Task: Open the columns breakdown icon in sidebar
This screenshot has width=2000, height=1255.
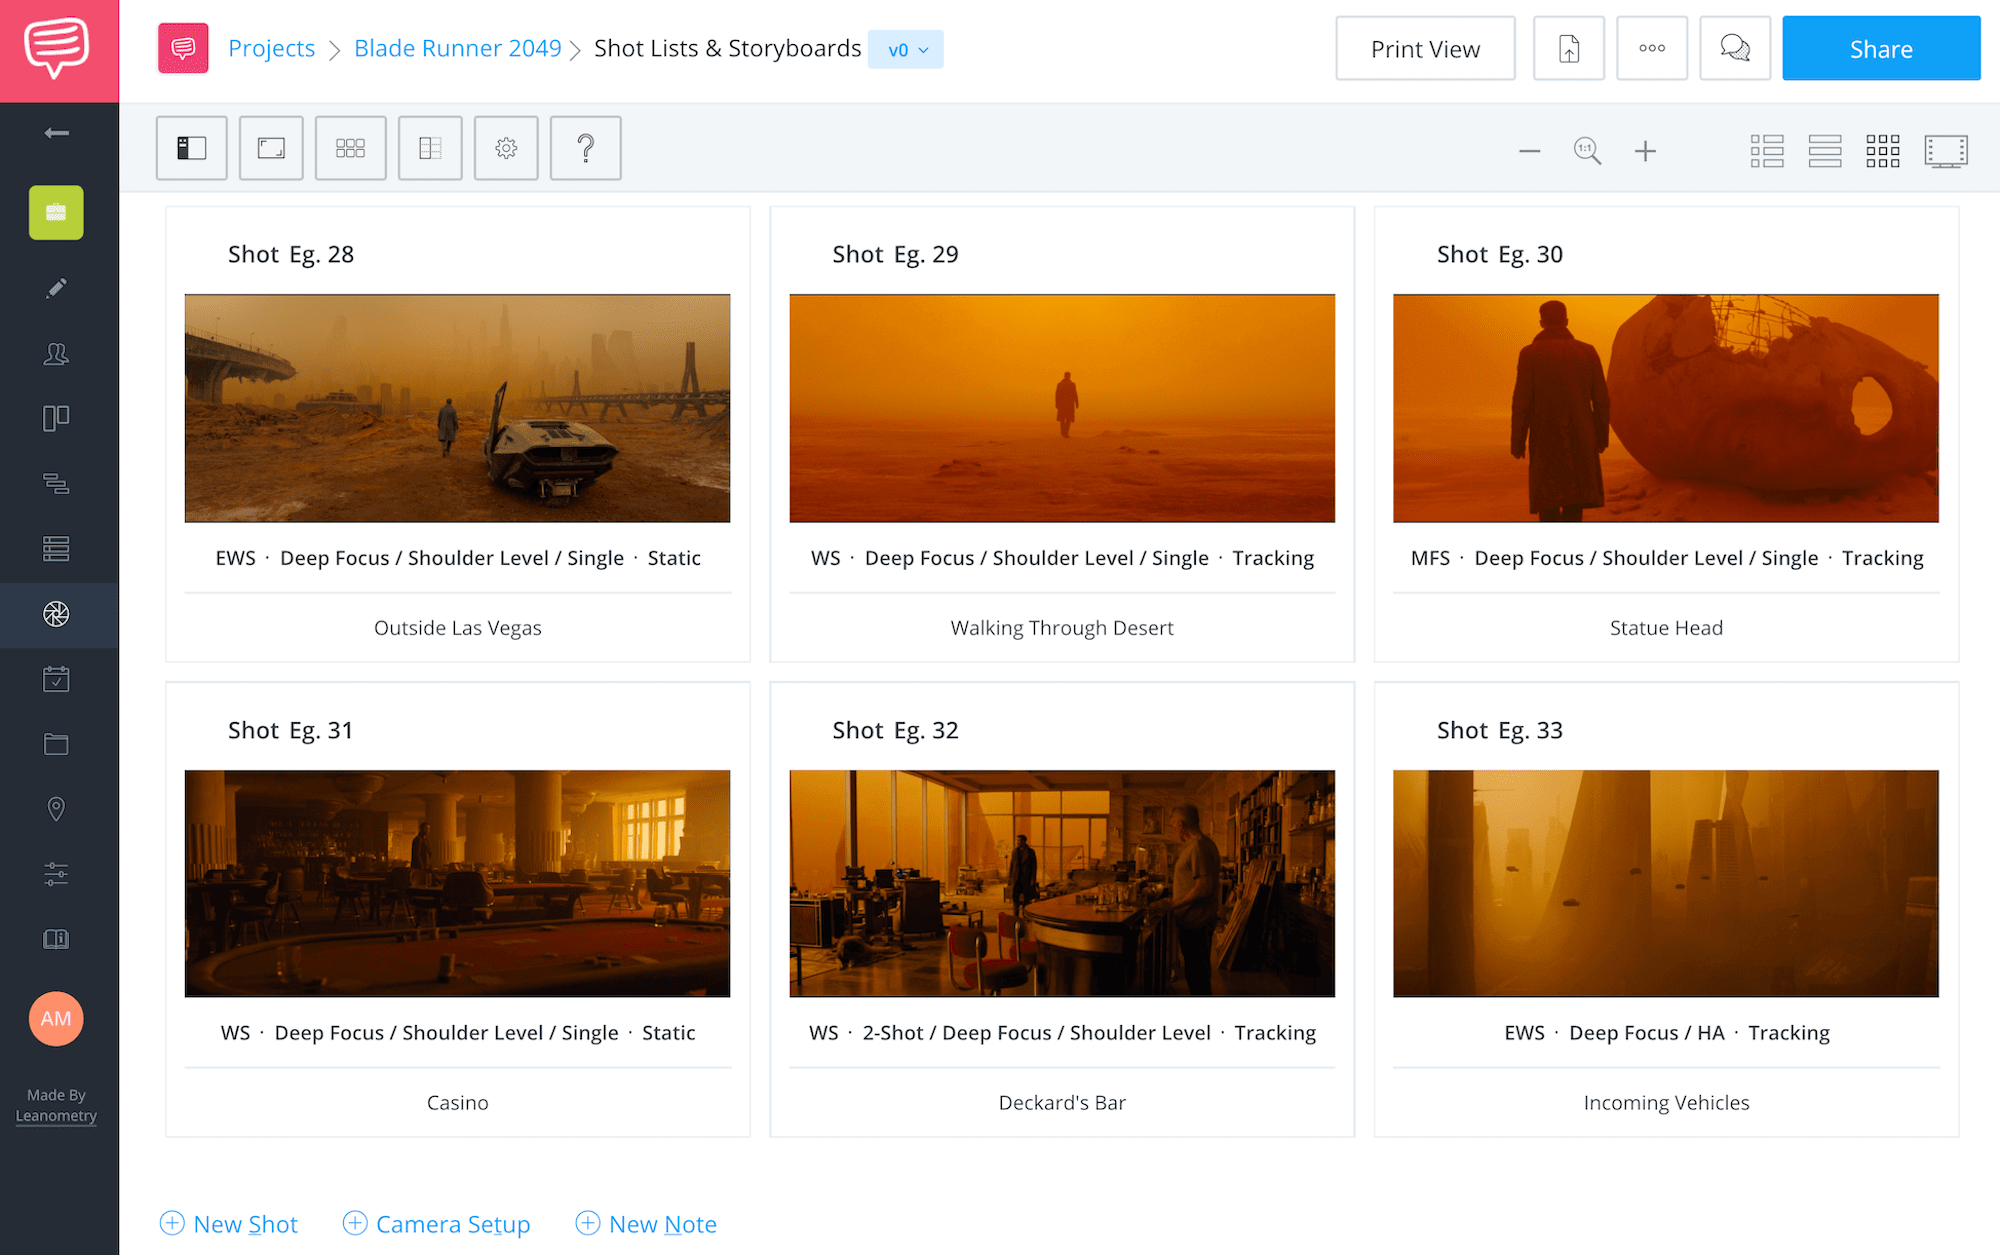Action: pyautogui.click(x=56, y=418)
